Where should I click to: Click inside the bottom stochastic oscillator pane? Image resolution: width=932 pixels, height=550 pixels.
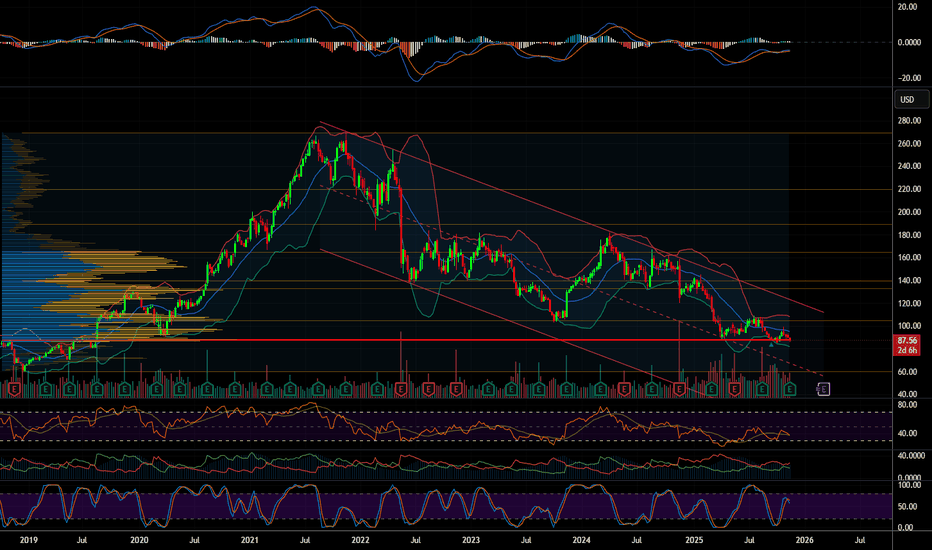(x=400, y=505)
